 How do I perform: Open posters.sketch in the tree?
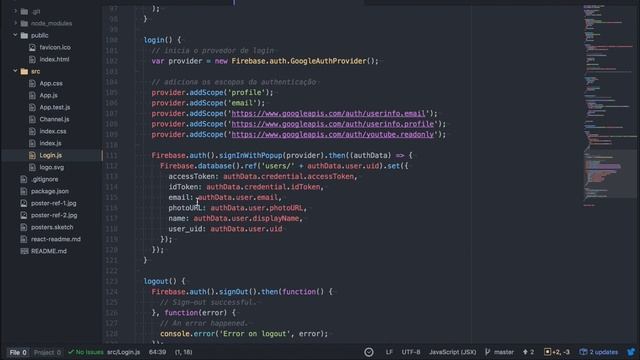[x=52, y=227]
